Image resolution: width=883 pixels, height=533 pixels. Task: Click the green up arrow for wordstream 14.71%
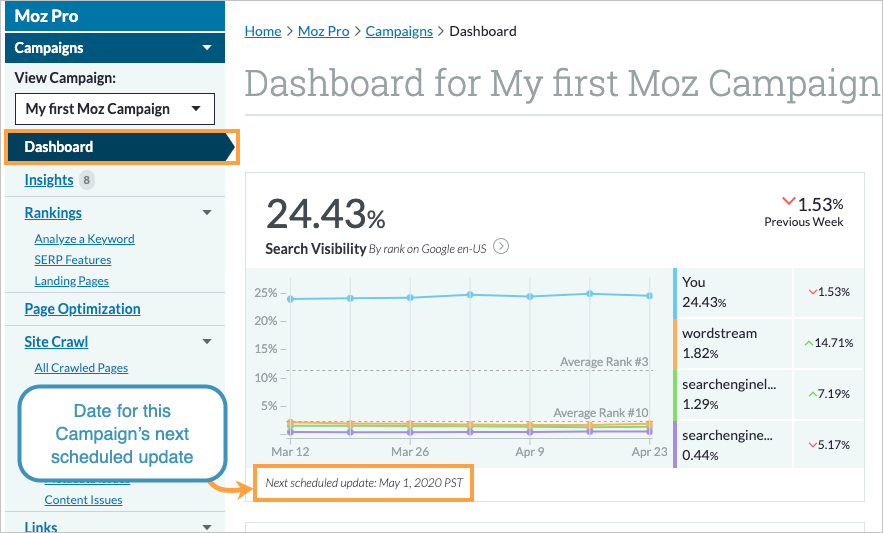tap(808, 342)
